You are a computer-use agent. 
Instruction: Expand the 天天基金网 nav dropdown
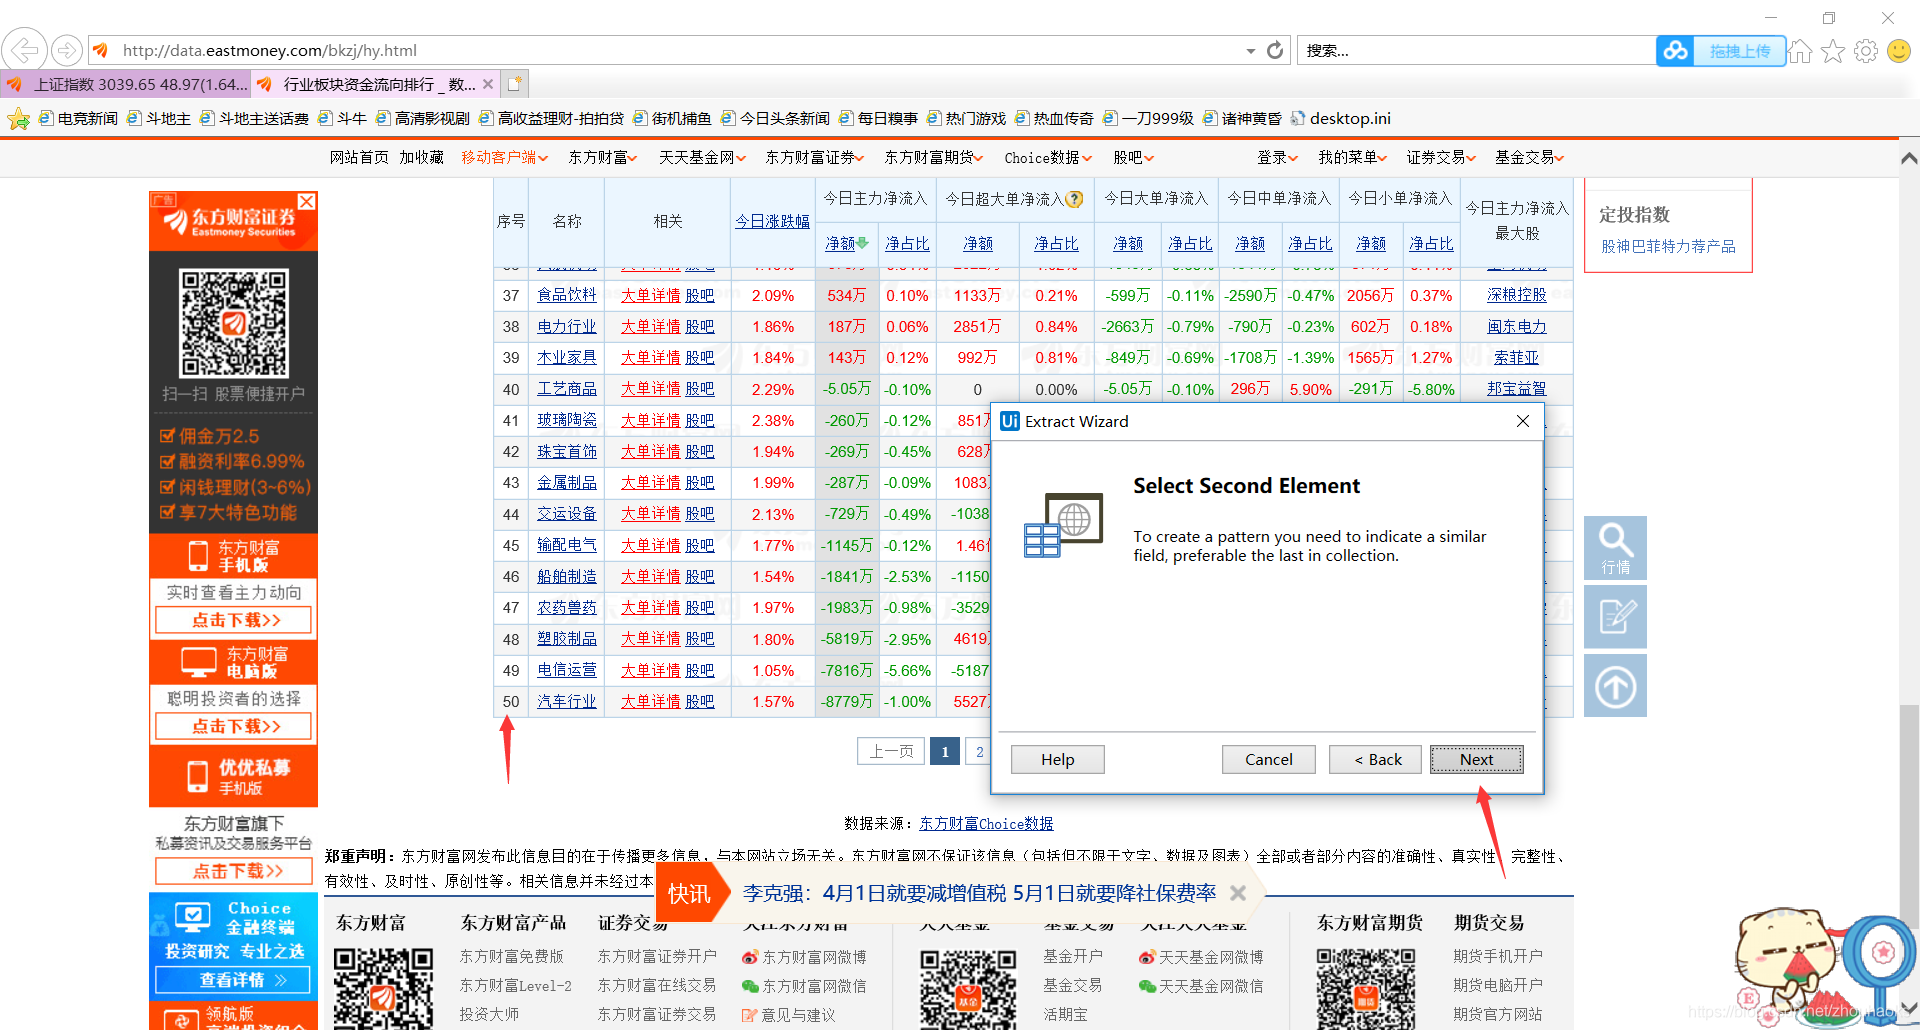(703, 157)
